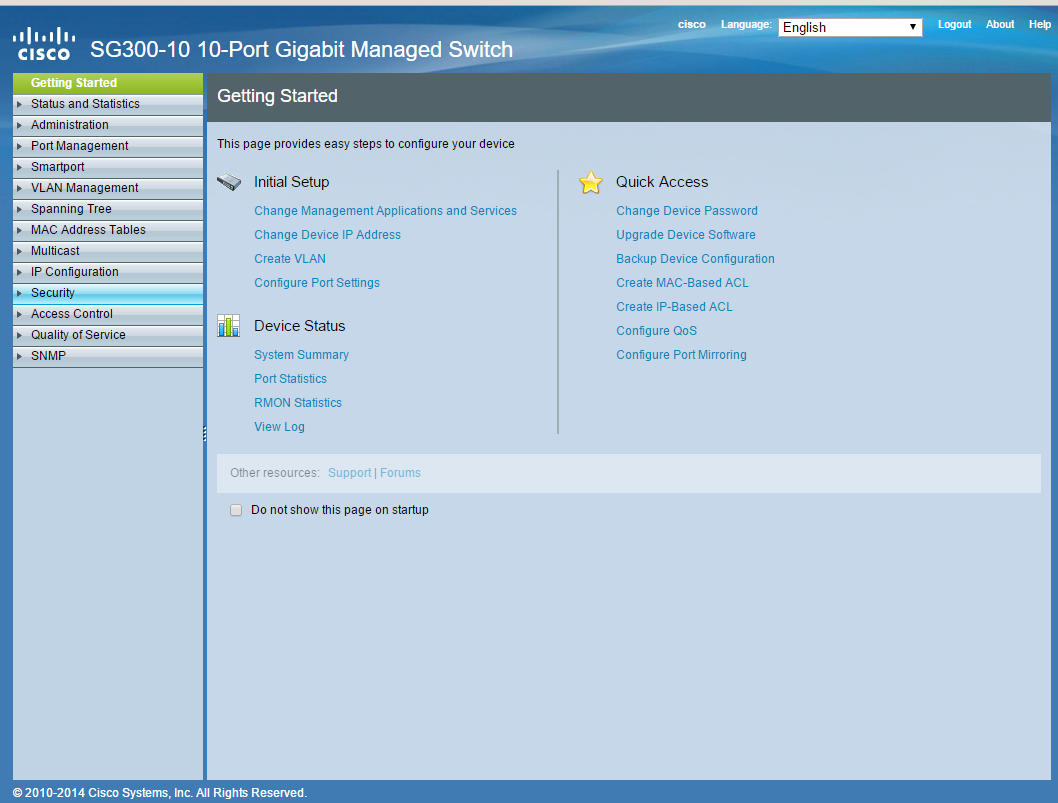Expand Port Management tree arrow
The height and width of the screenshot is (803, 1058).
pos(20,146)
